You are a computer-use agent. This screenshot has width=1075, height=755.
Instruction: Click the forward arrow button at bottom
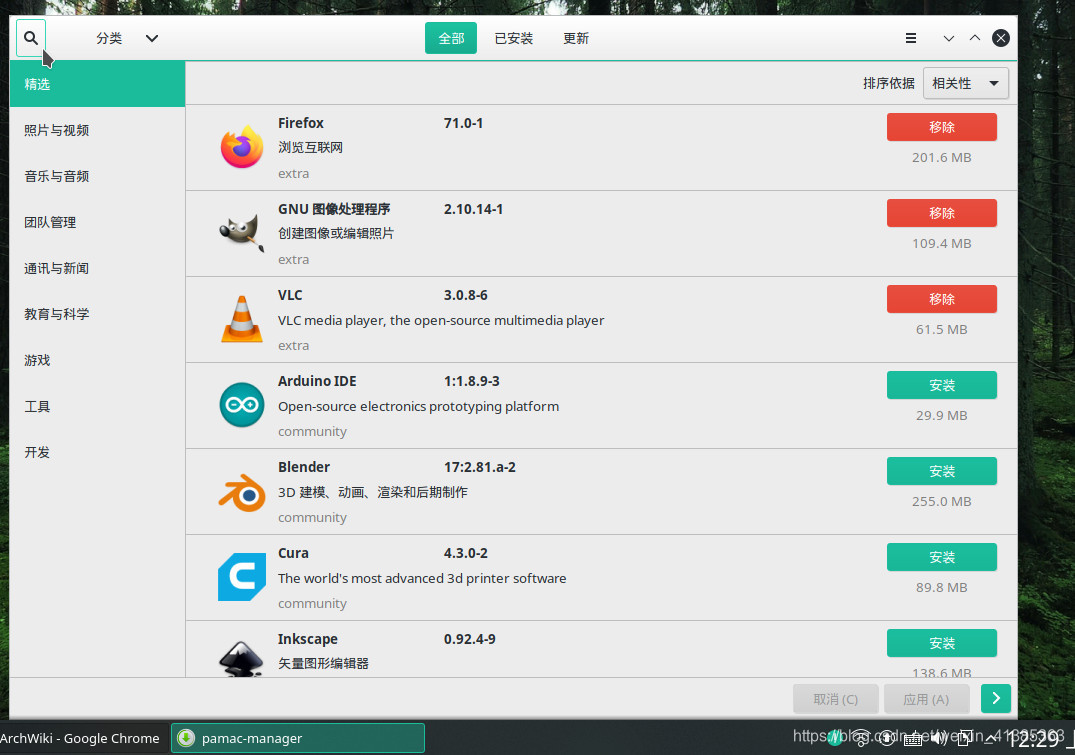tap(995, 699)
